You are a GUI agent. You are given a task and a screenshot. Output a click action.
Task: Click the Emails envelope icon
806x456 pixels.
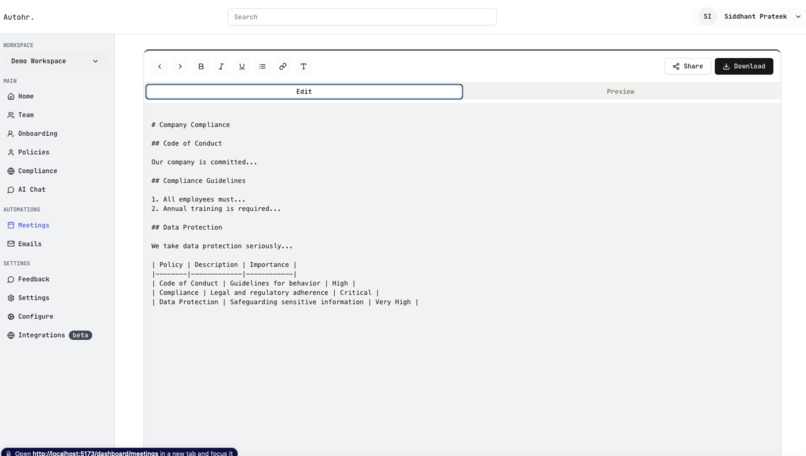pos(11,244)
